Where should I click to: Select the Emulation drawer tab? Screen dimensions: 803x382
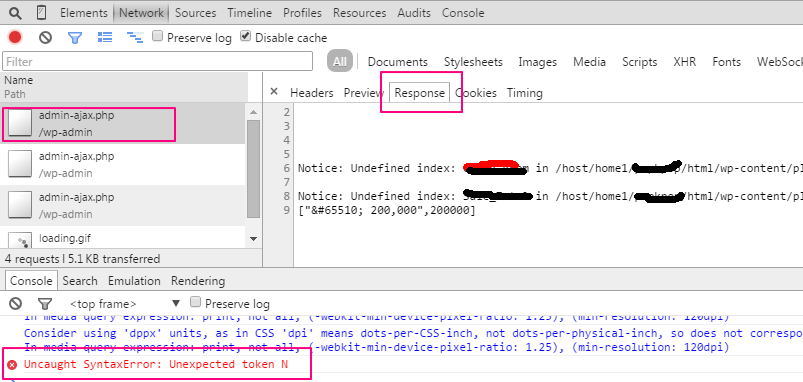click(134, 281)
